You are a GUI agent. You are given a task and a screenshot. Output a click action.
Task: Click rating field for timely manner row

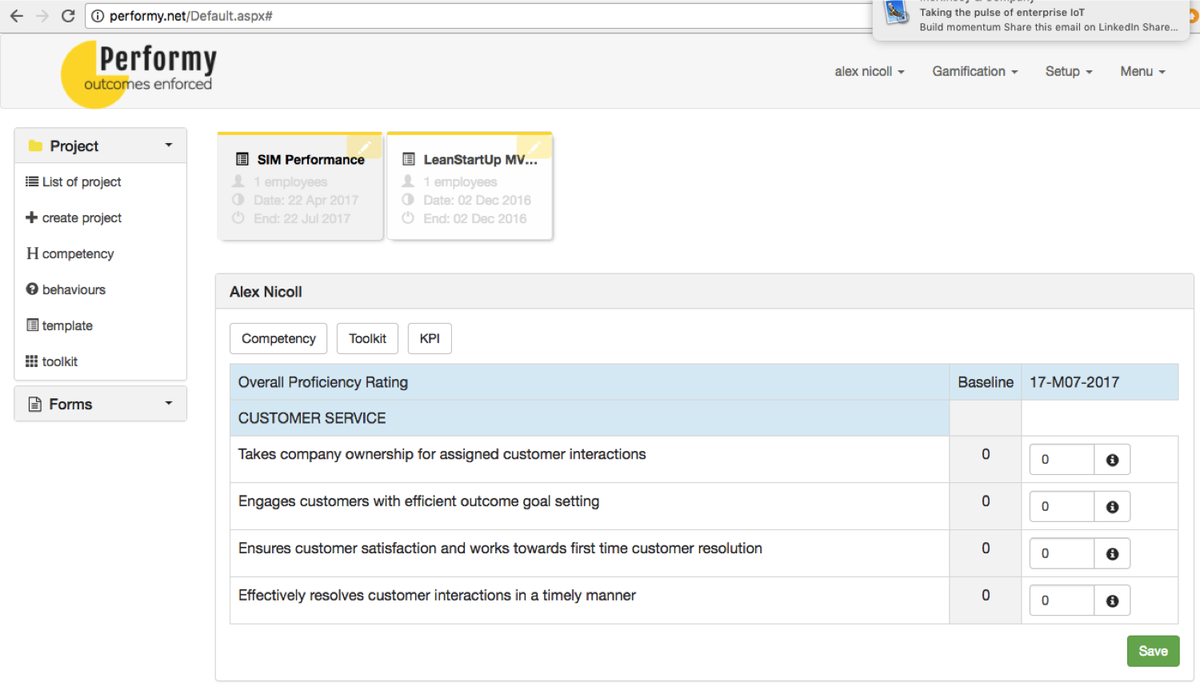1062,601
